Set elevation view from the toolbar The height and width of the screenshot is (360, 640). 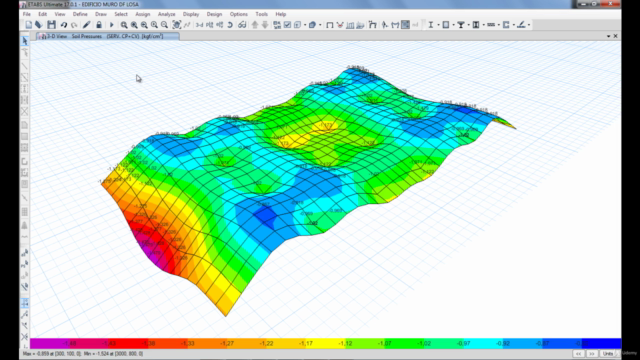[220, 25]
